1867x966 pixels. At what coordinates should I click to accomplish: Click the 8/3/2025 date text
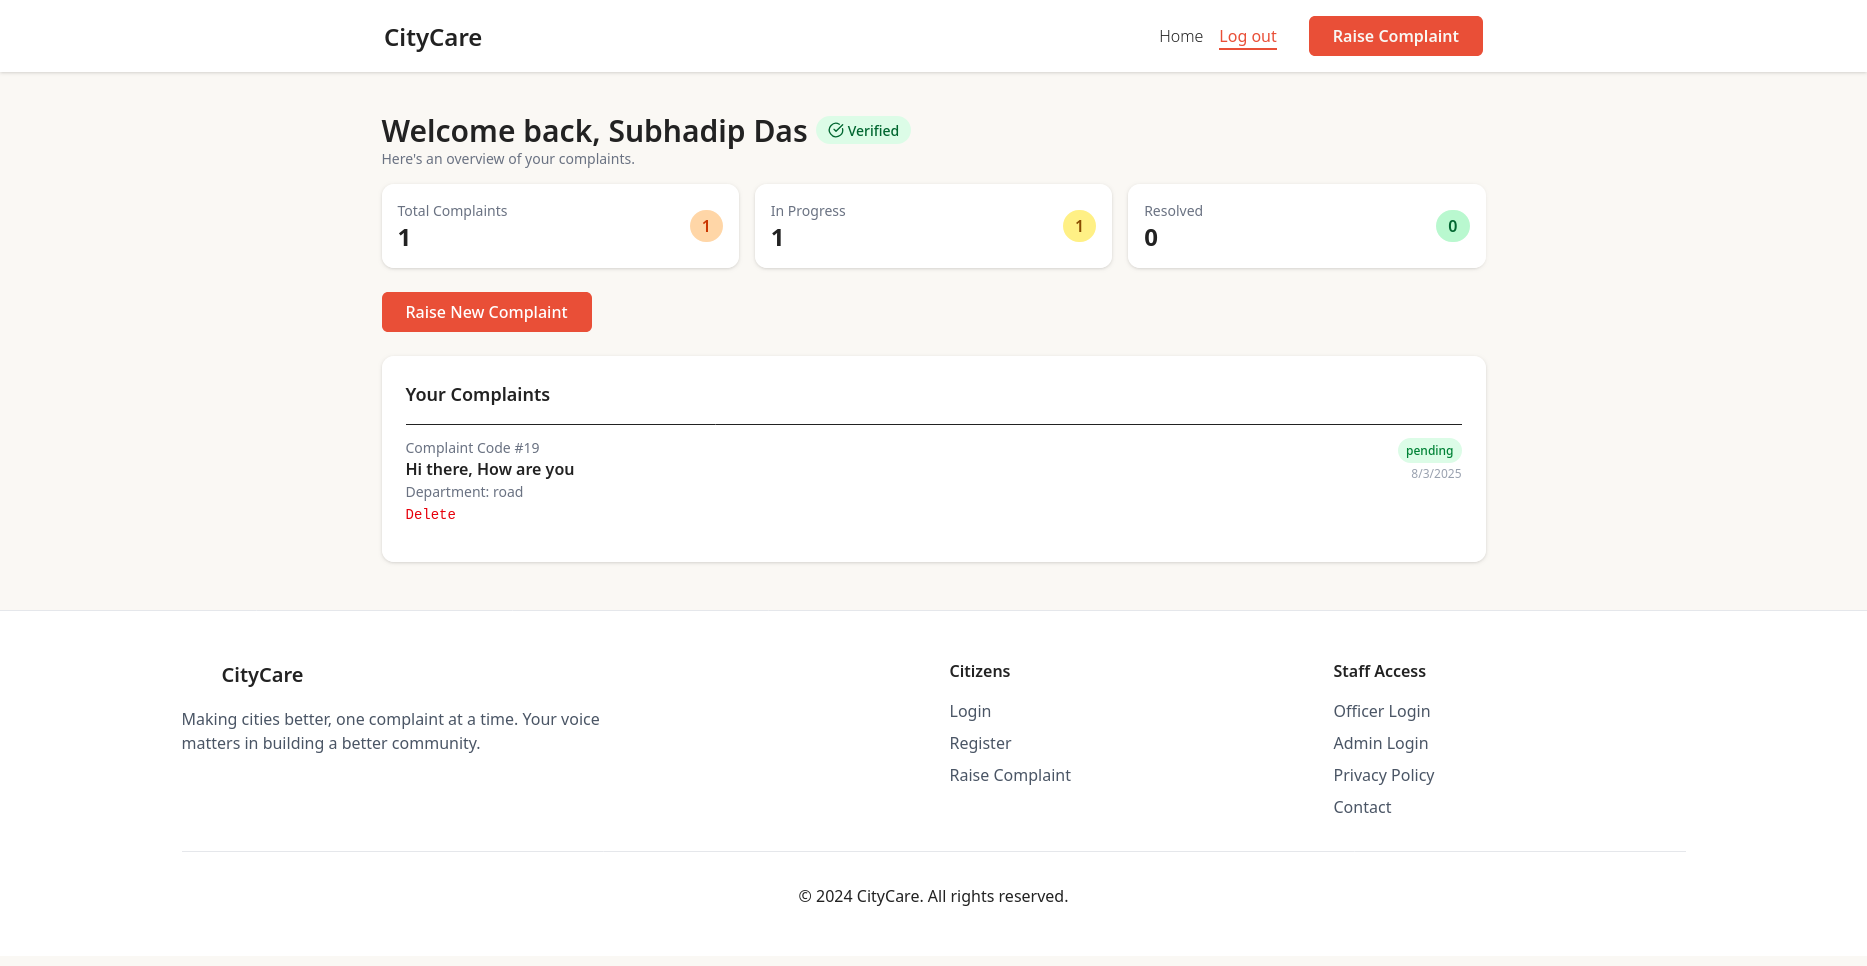pyautogui.click(x=1436, y=474)
